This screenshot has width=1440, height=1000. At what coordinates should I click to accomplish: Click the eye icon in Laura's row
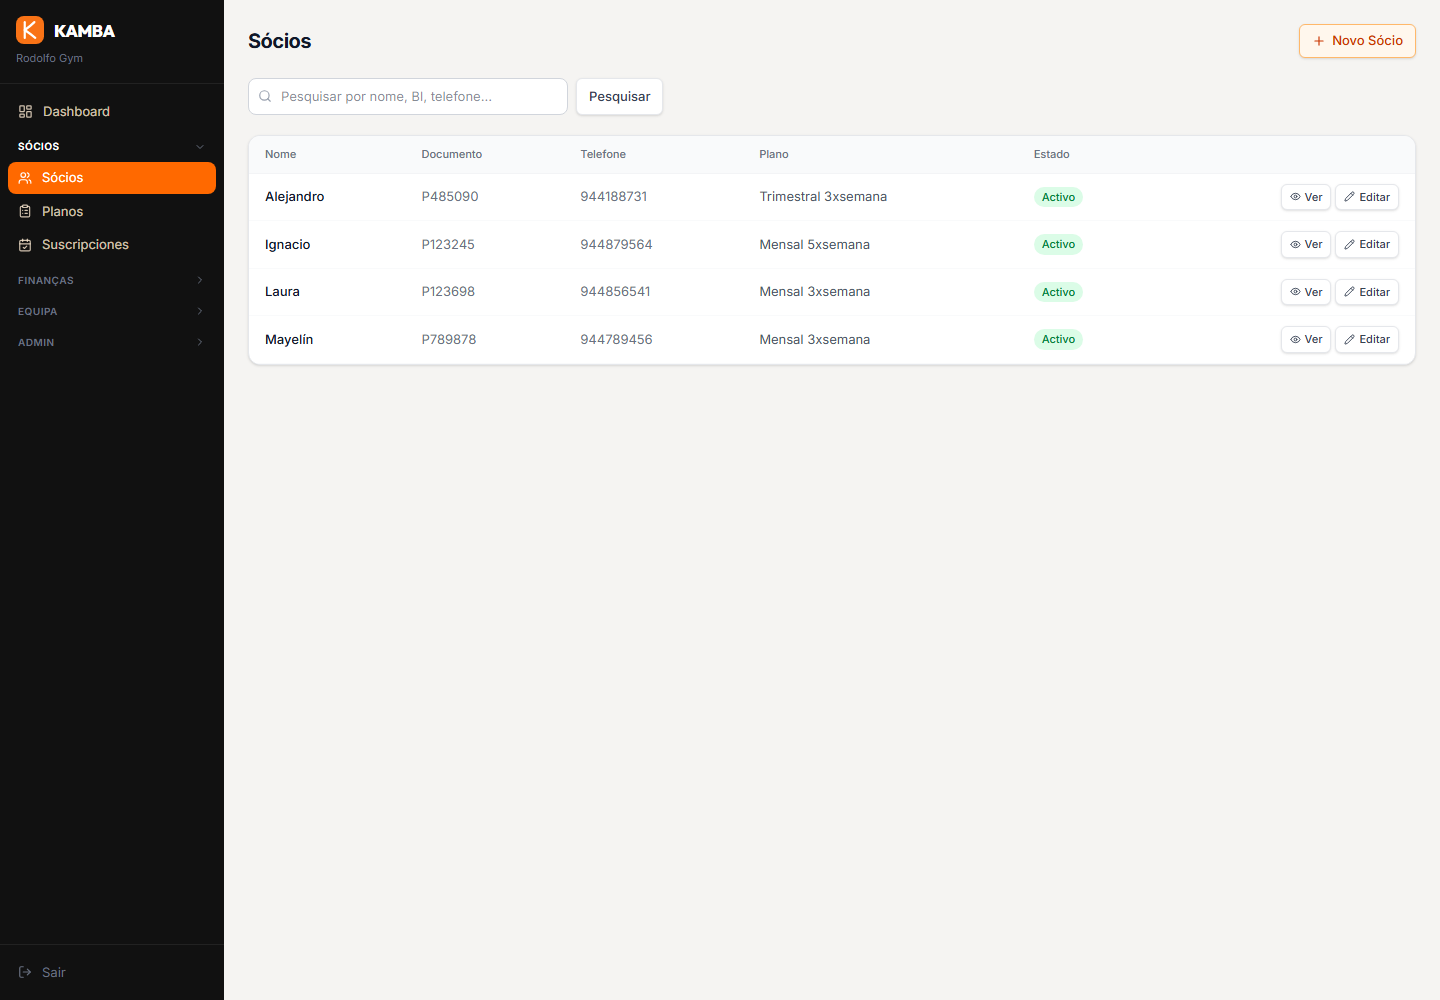point(1295,292)
